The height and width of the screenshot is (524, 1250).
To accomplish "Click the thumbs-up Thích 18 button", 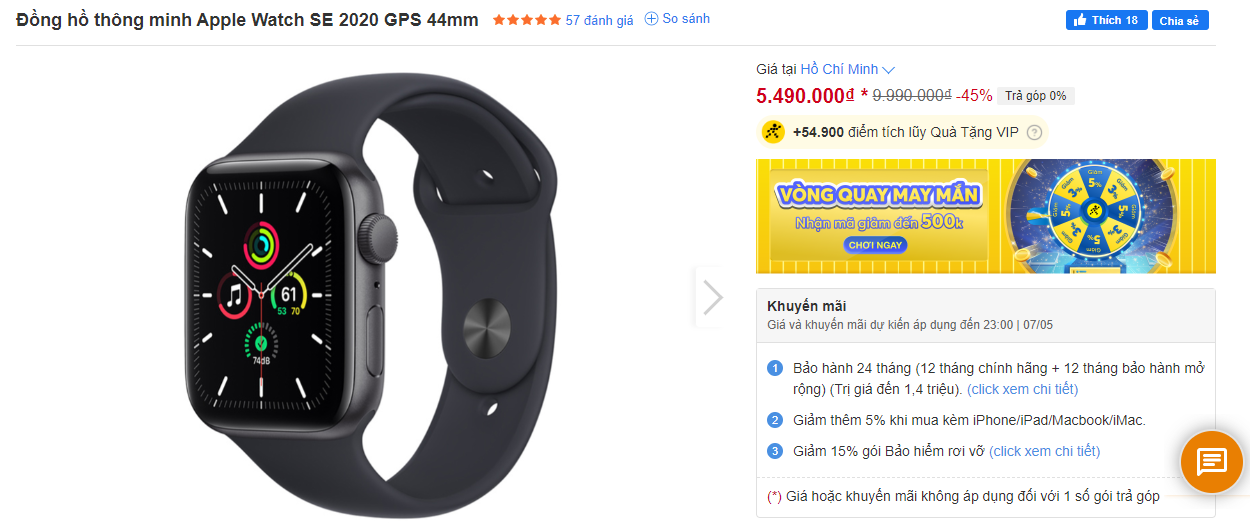I will pyautogui.click(x=1106, y=20).
